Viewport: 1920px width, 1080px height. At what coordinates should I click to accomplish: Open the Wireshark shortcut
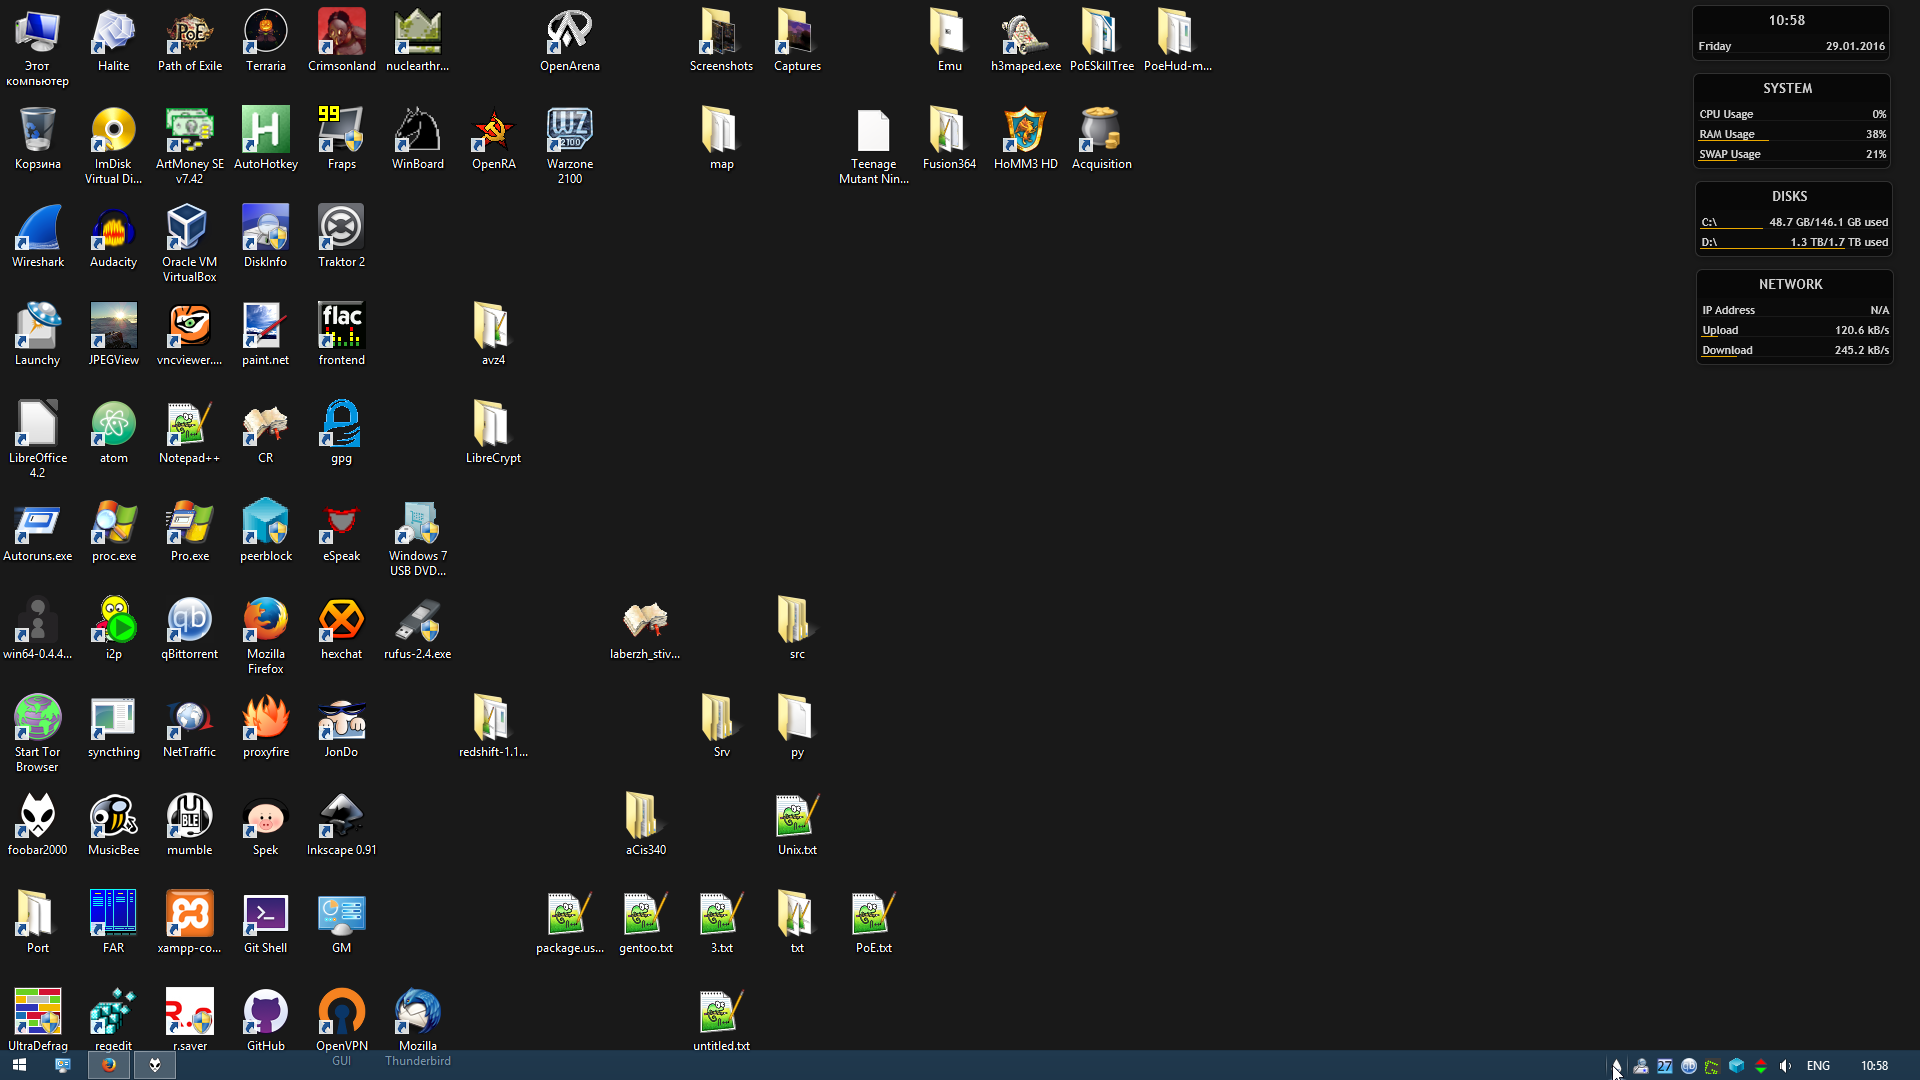38,236
